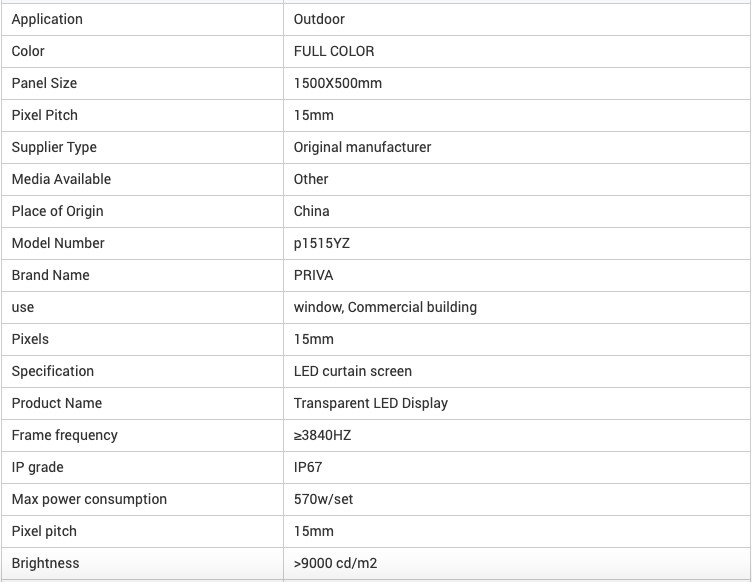The height and width of the screenshot is (582, 752).
Task: Click the Brightness row label
Action: 46,563
